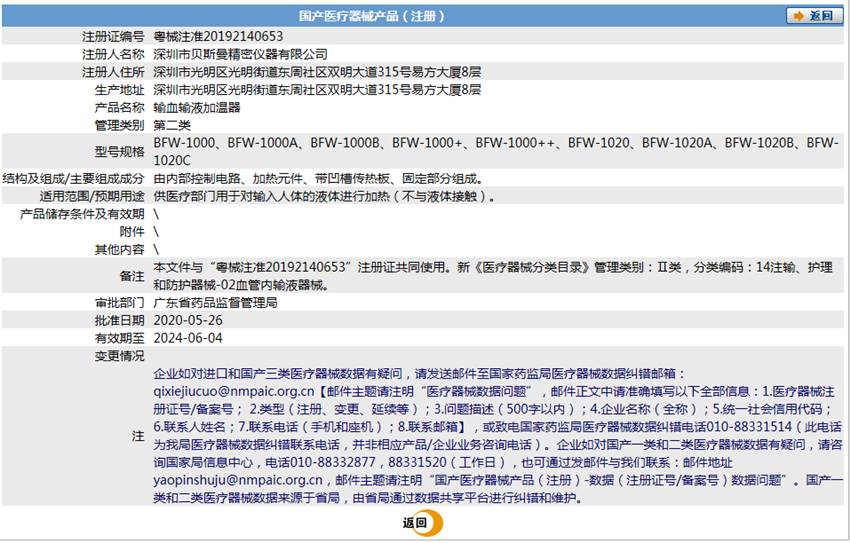
Task: Click the orange arrow icon beside header 返回
Action: tap(799, 16)
